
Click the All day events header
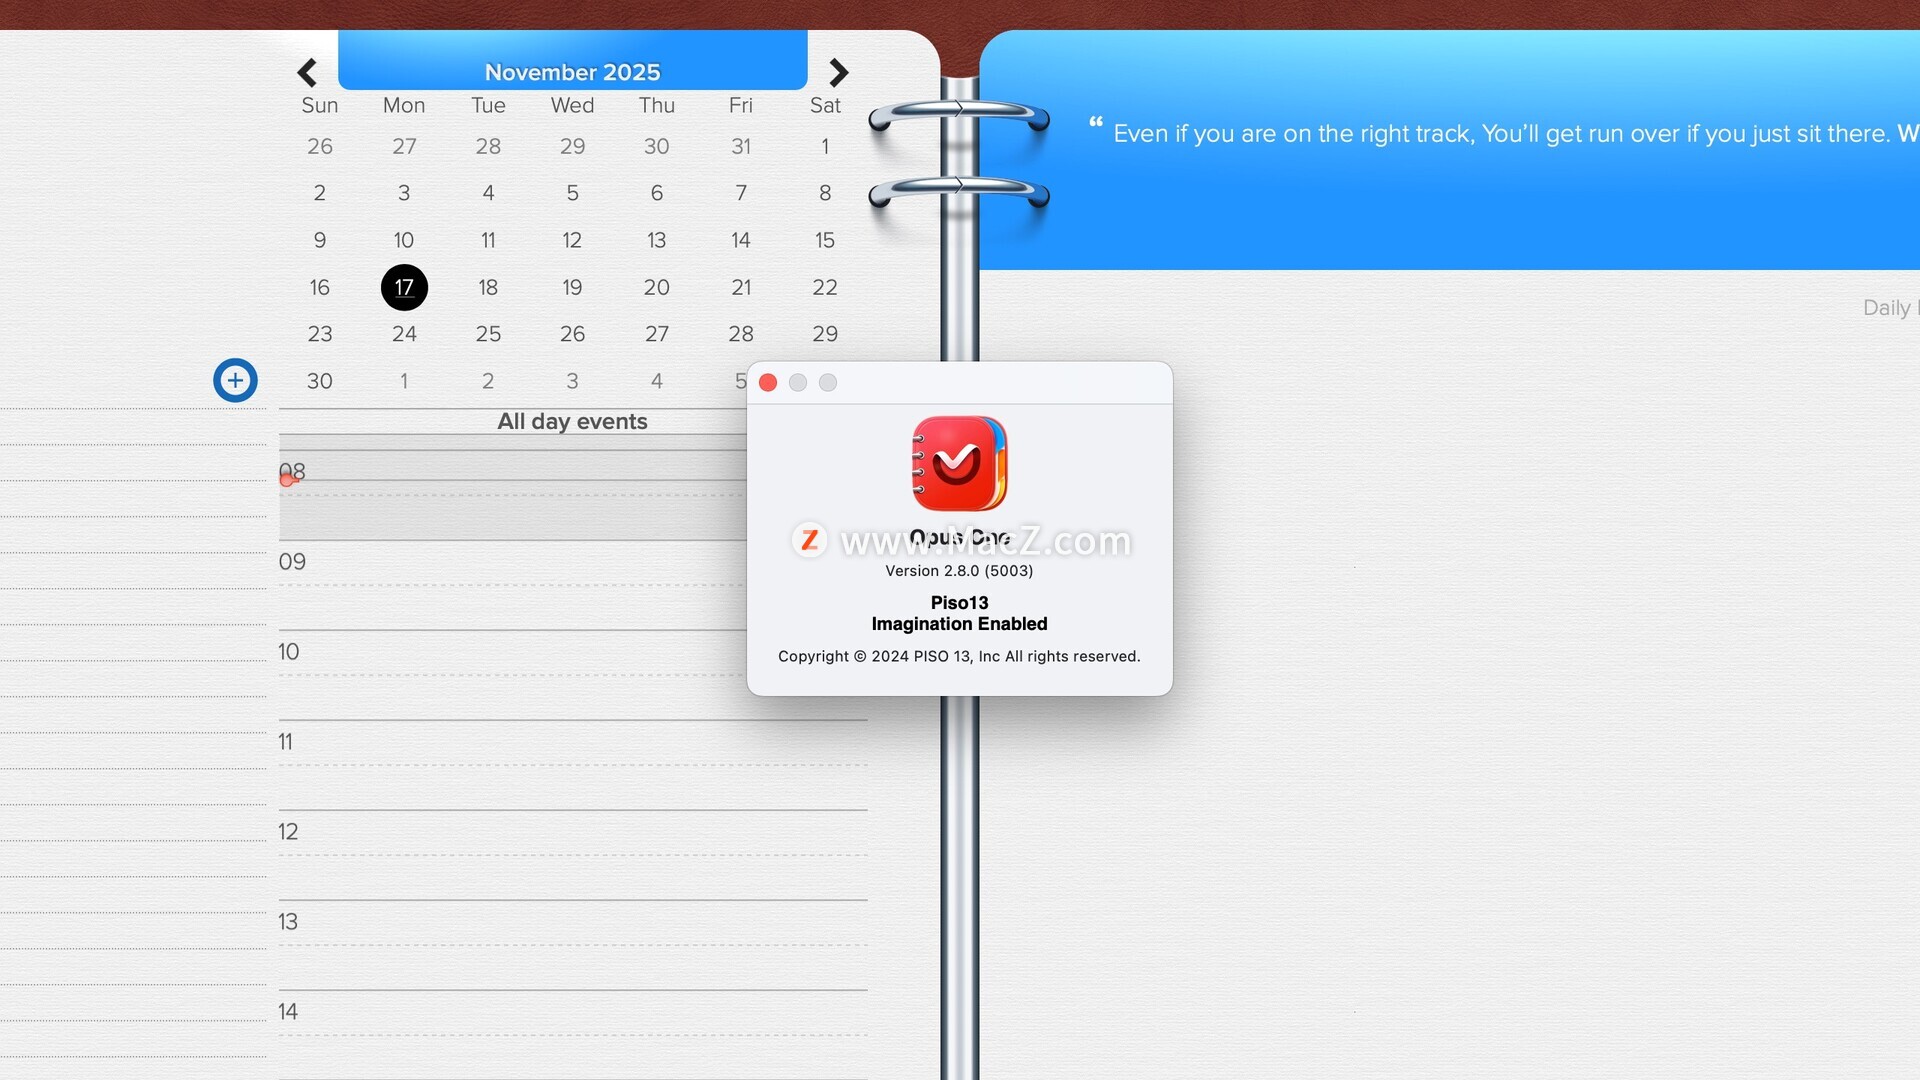tap(572, 421)
